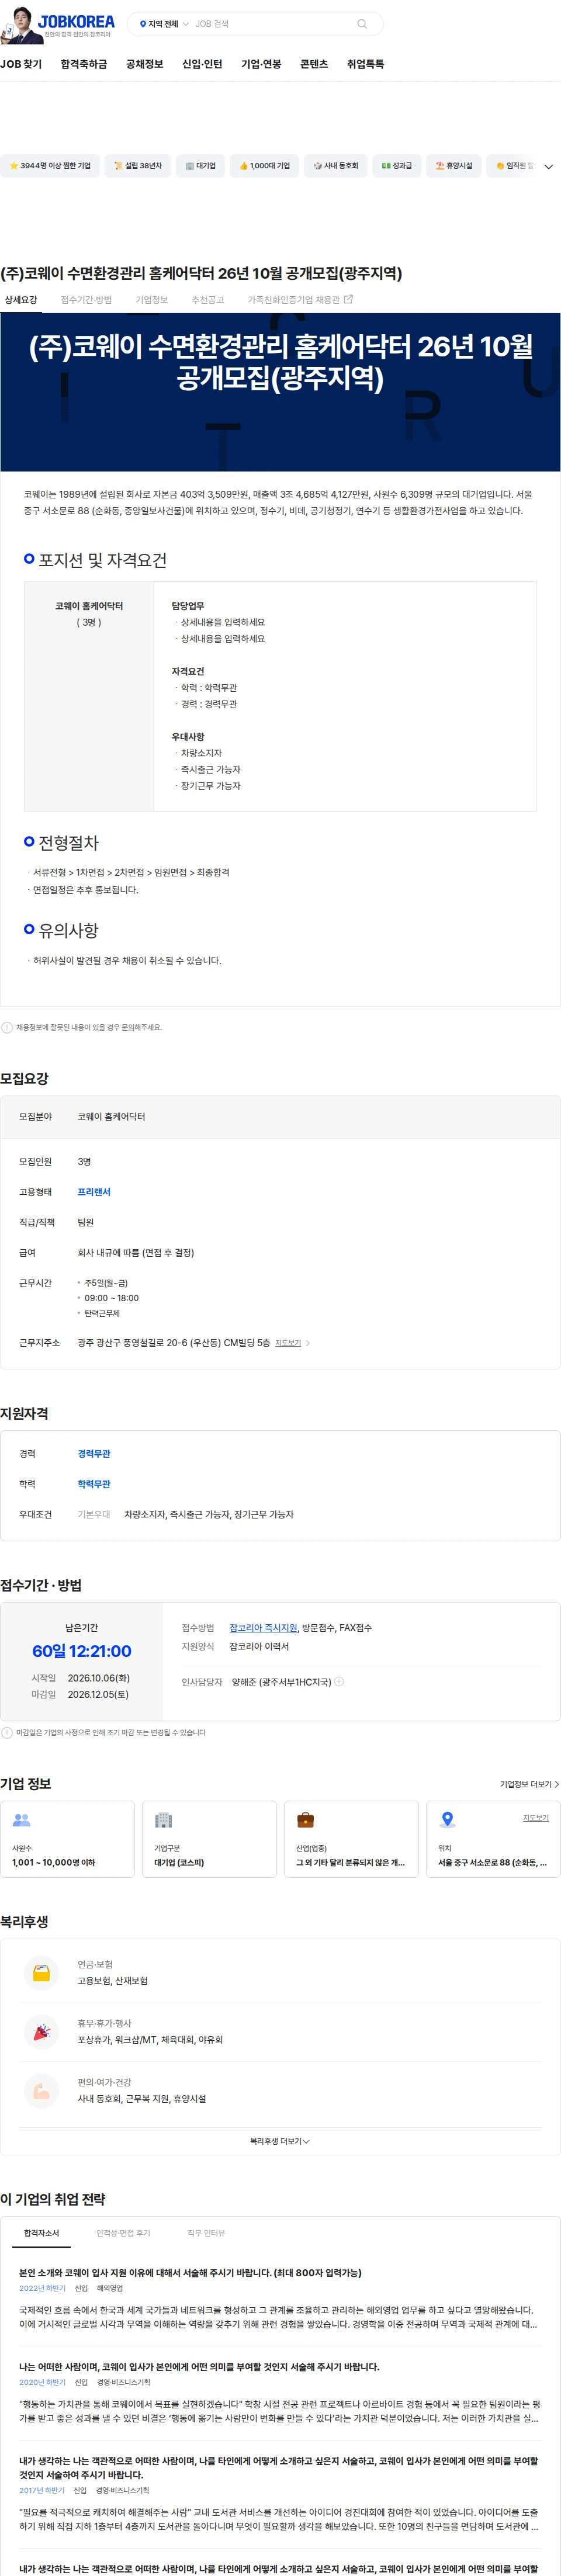
Task: Click the 대기업 (코스피) company type card
Action: (x=209, y=1839)
